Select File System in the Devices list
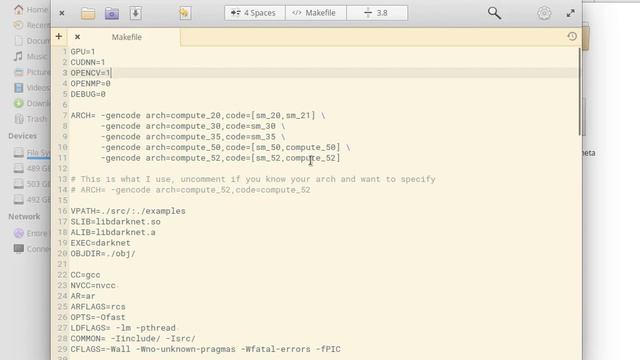The width and height of the screenshot is (640, 360). [x=31, y=153]
